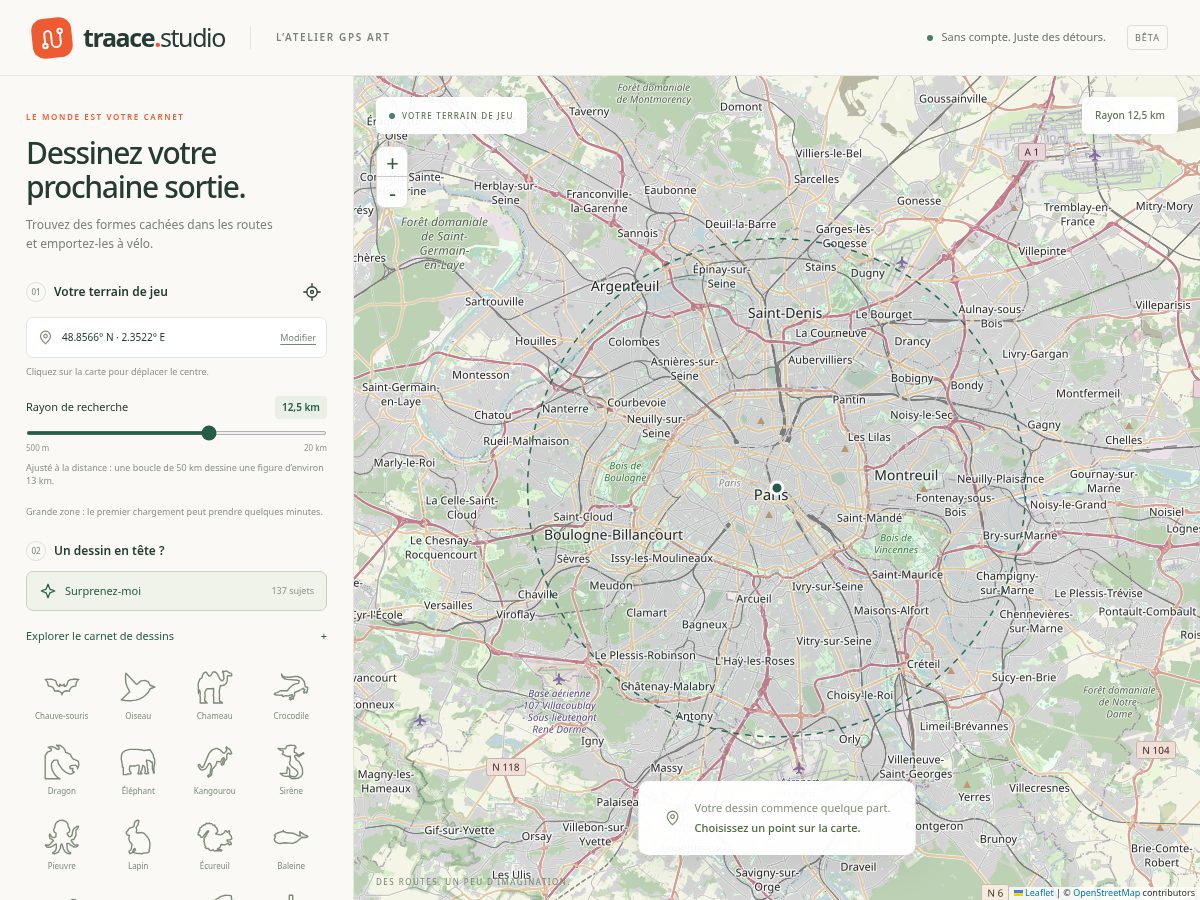
Task: Click the L'ATELIER GPS ART tagline
Action: (x=333, y=38)
